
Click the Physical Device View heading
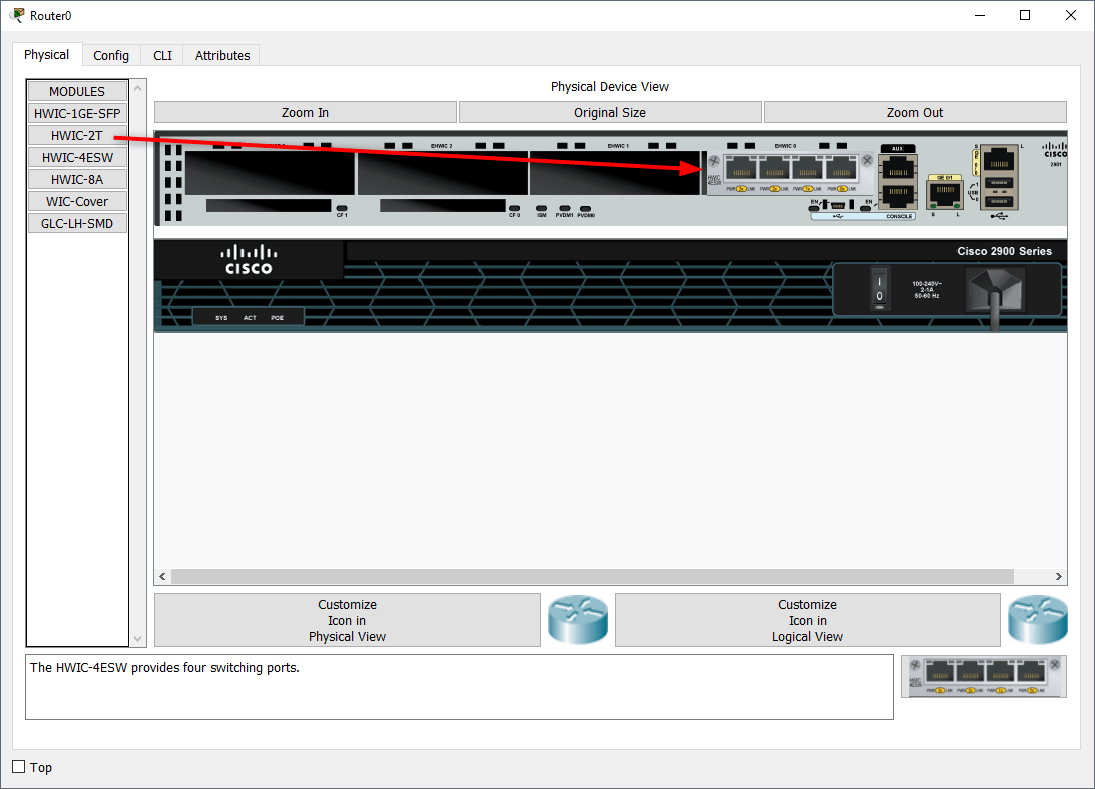tap(610, 87)
